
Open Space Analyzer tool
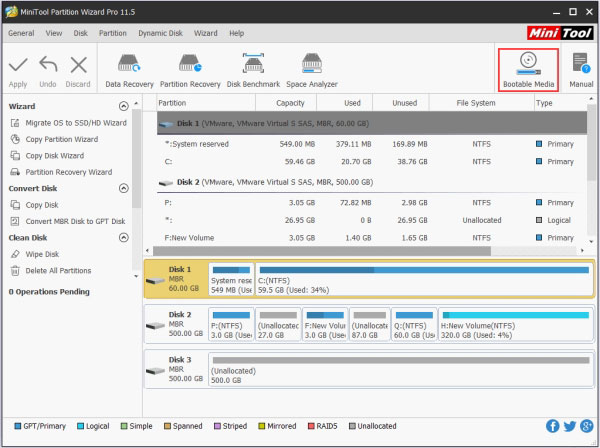pyautogui.click(x=311, y=71)
